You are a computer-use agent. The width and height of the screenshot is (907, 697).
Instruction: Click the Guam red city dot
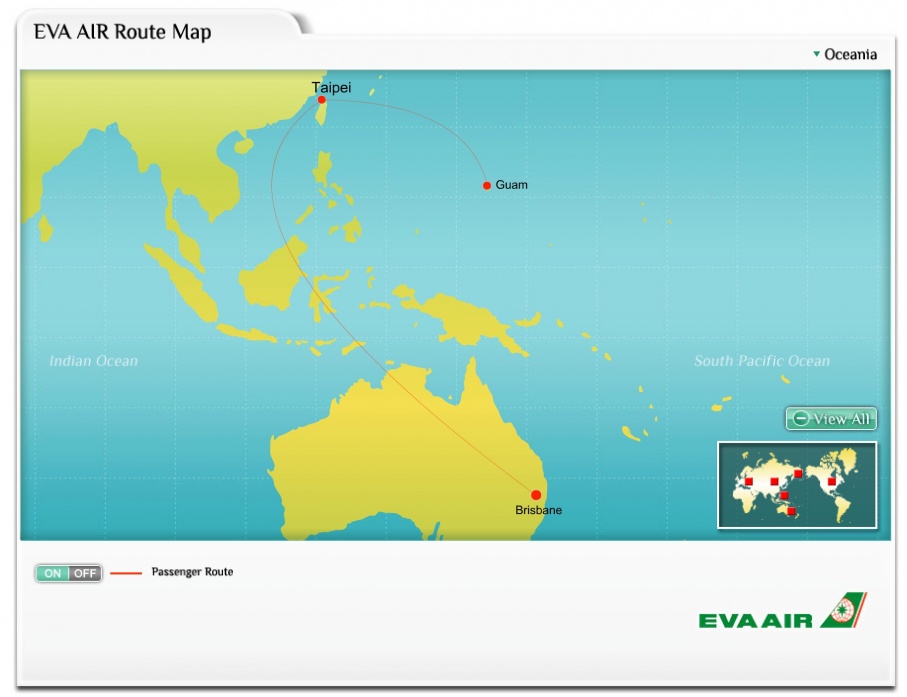coord(486,185)
